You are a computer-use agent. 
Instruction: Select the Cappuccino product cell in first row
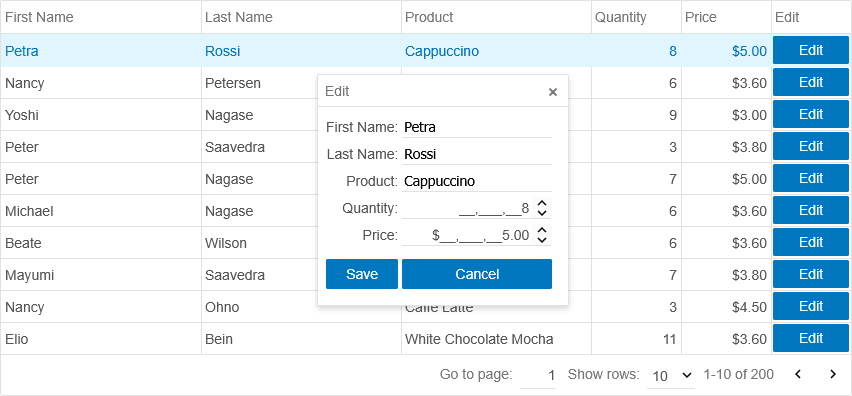pyautogui.click(x=497, y=51)
